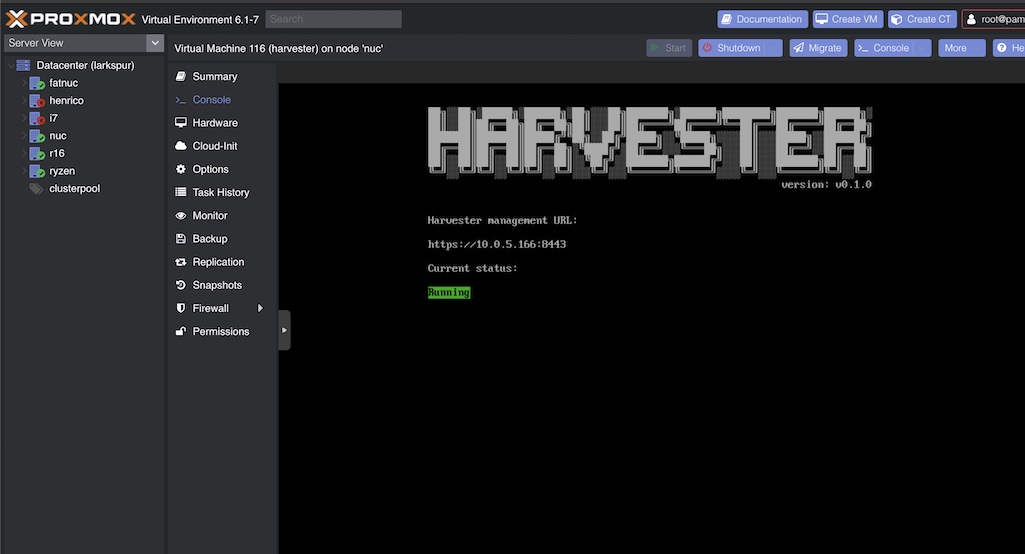Select the henrico offline node icon

click(37, 101)
